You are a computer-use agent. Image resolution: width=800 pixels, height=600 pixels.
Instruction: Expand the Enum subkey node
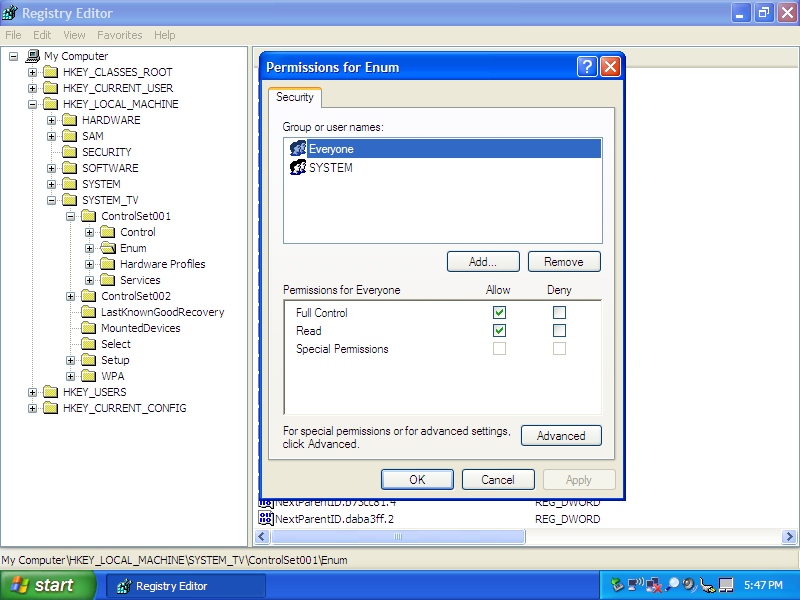[89, 248]
